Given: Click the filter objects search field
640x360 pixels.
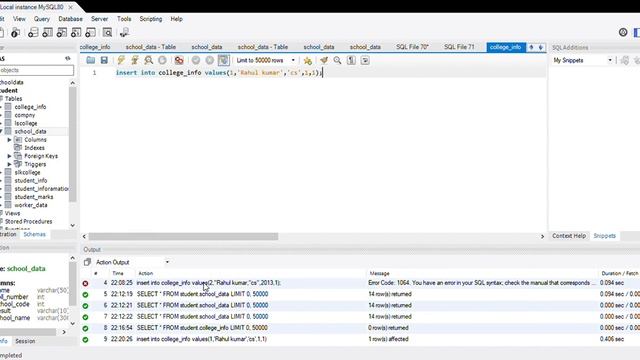Looking at the screenshot, I should [x=37, y=70].
